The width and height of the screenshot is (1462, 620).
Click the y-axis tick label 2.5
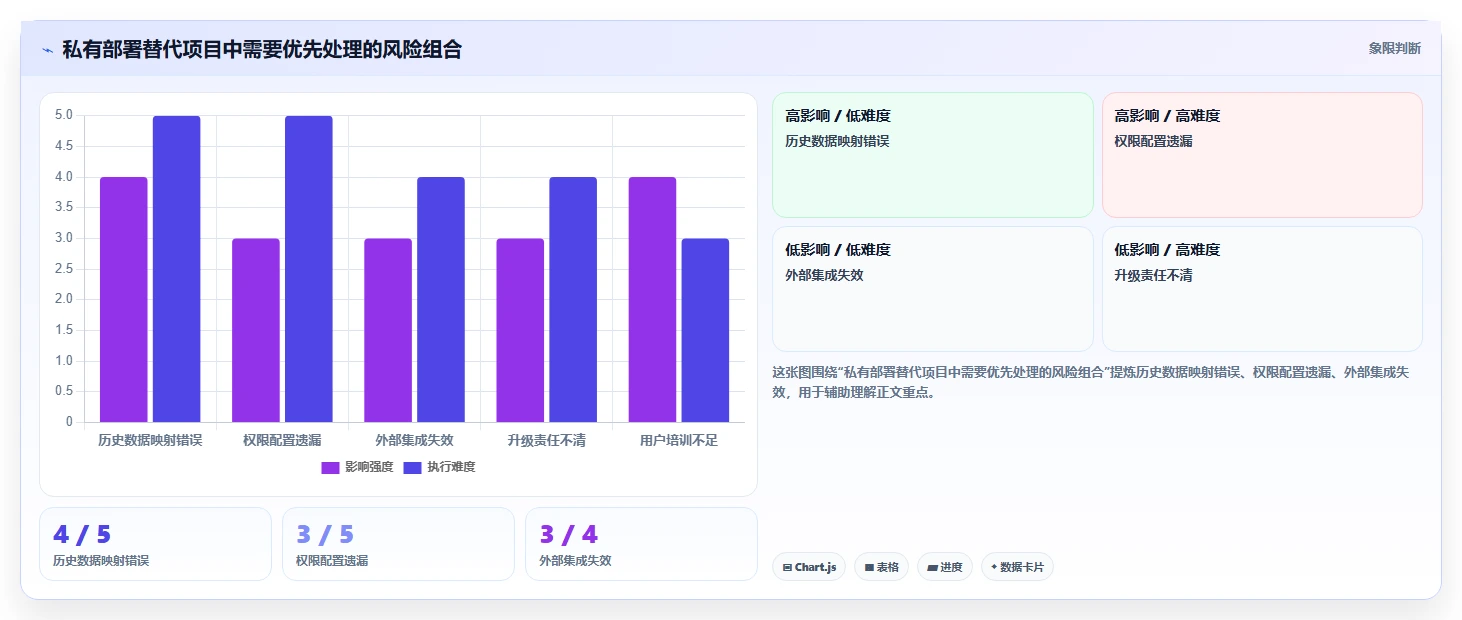64,268
